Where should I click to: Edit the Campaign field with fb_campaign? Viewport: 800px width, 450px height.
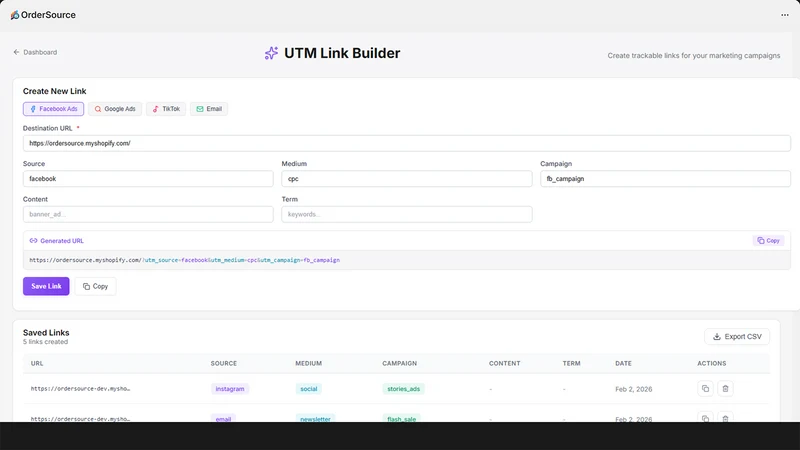(x=665, y=179)
